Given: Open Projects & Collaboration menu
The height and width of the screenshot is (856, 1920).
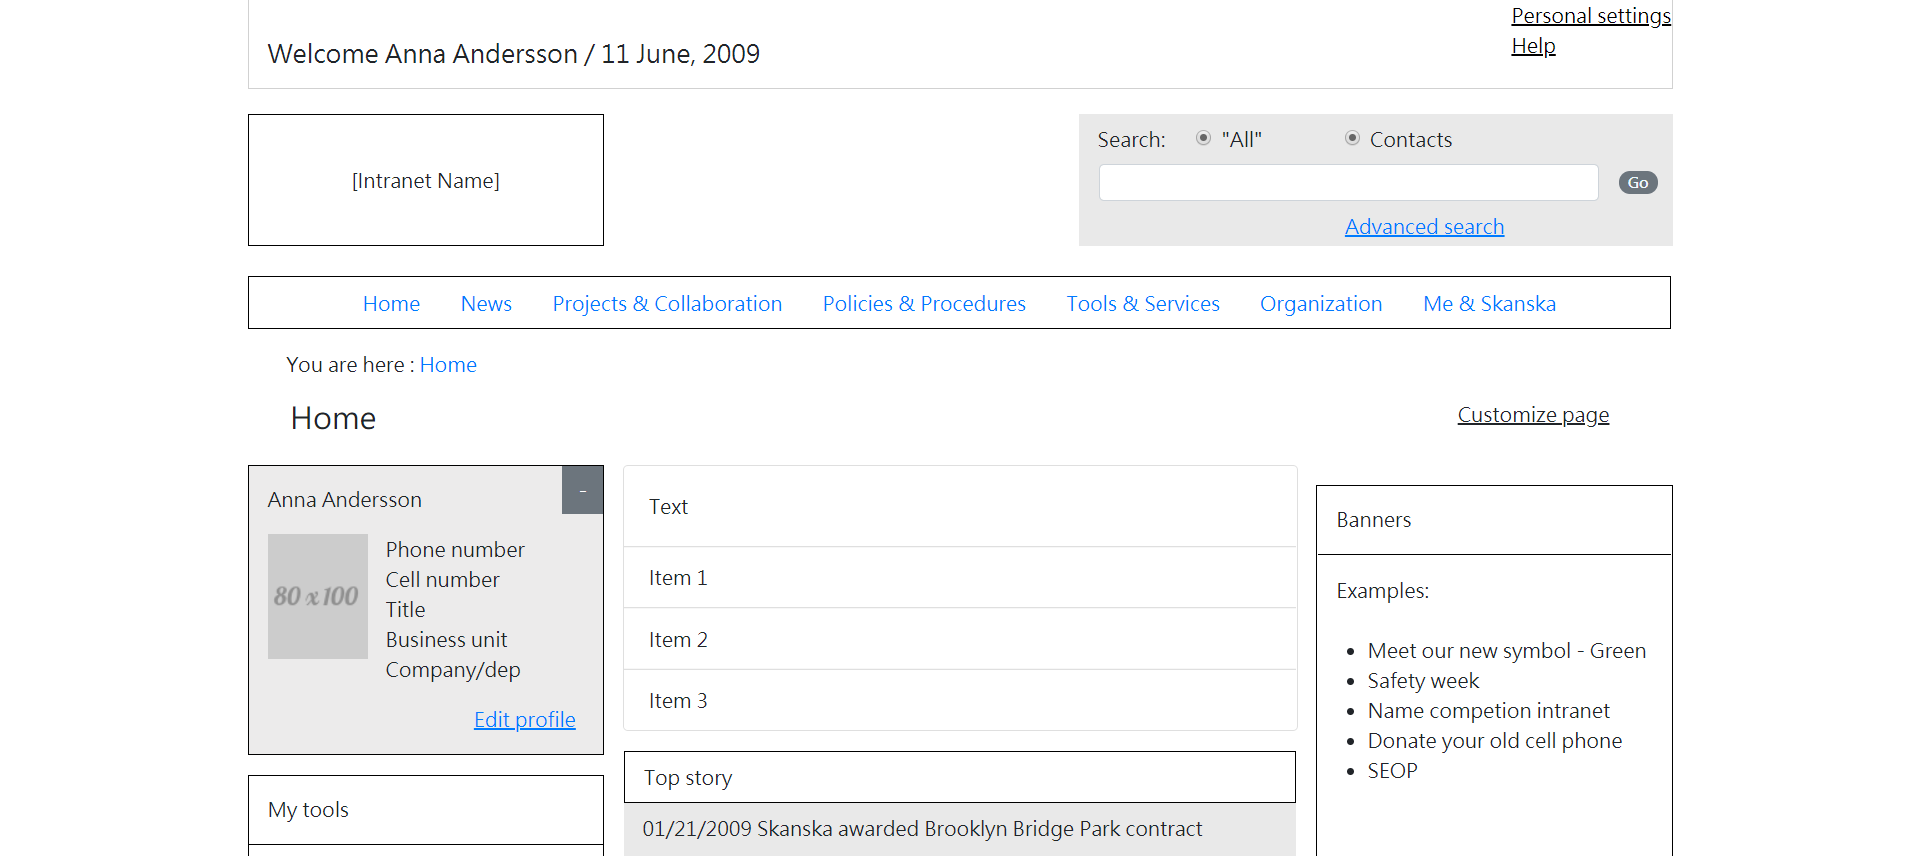Looking at the screenshot, I should (x=667, y=304).
